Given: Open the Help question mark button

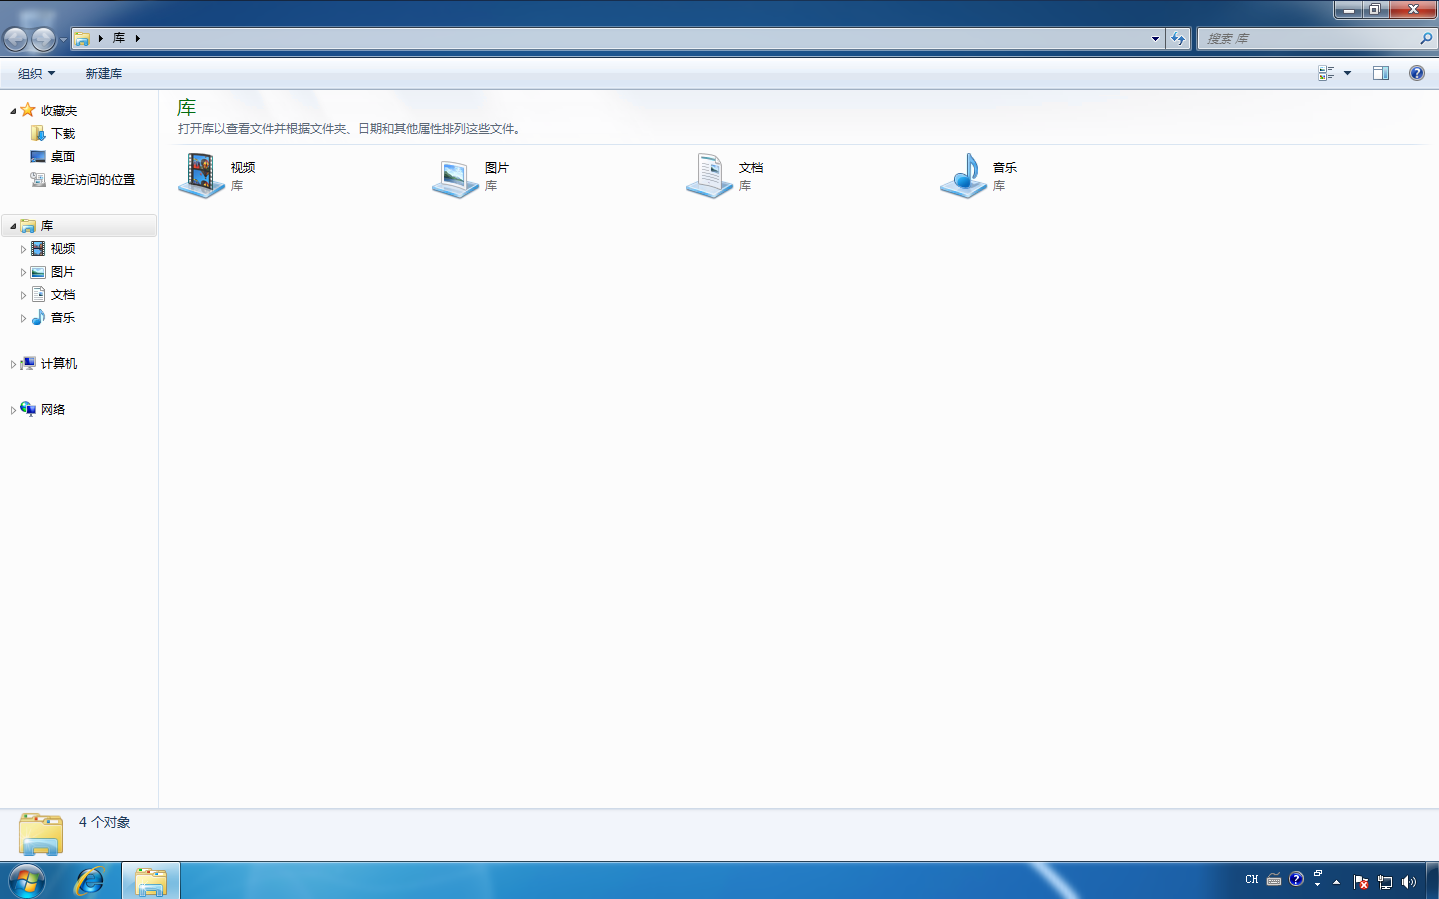Looking at the screenshot, I should tap(1416, 73).
